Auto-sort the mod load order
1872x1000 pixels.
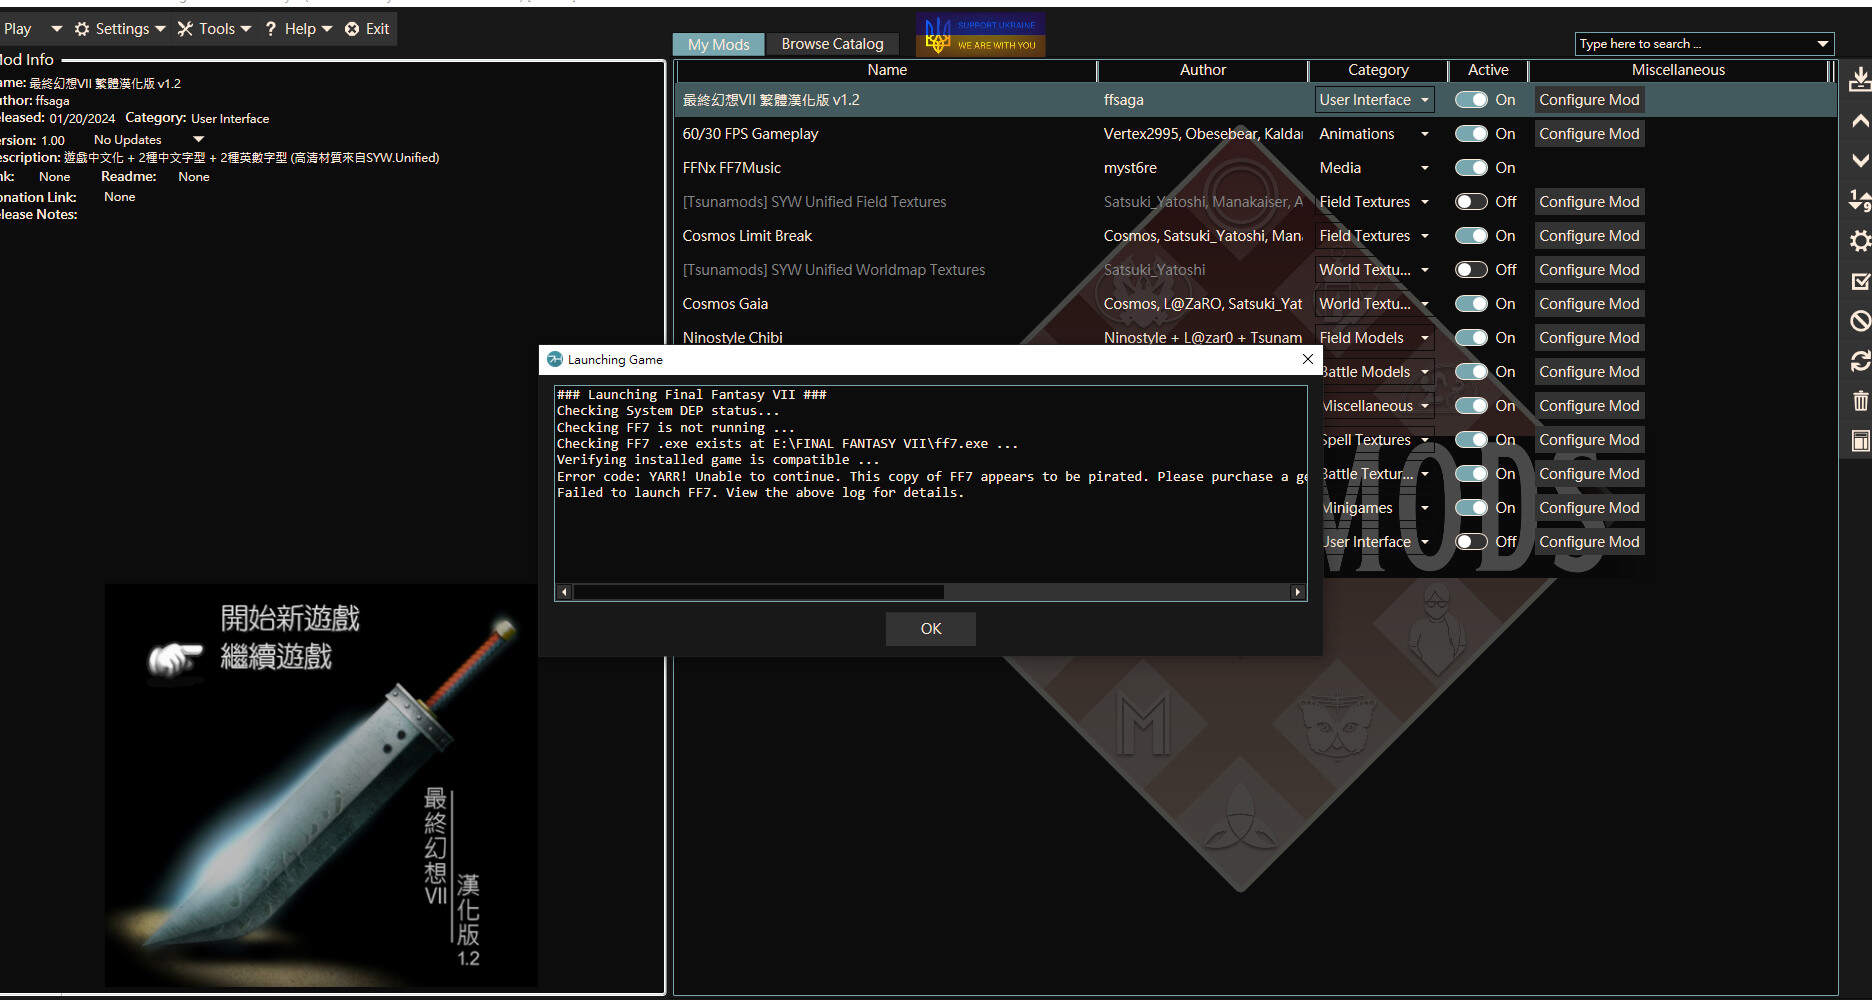1860,200
